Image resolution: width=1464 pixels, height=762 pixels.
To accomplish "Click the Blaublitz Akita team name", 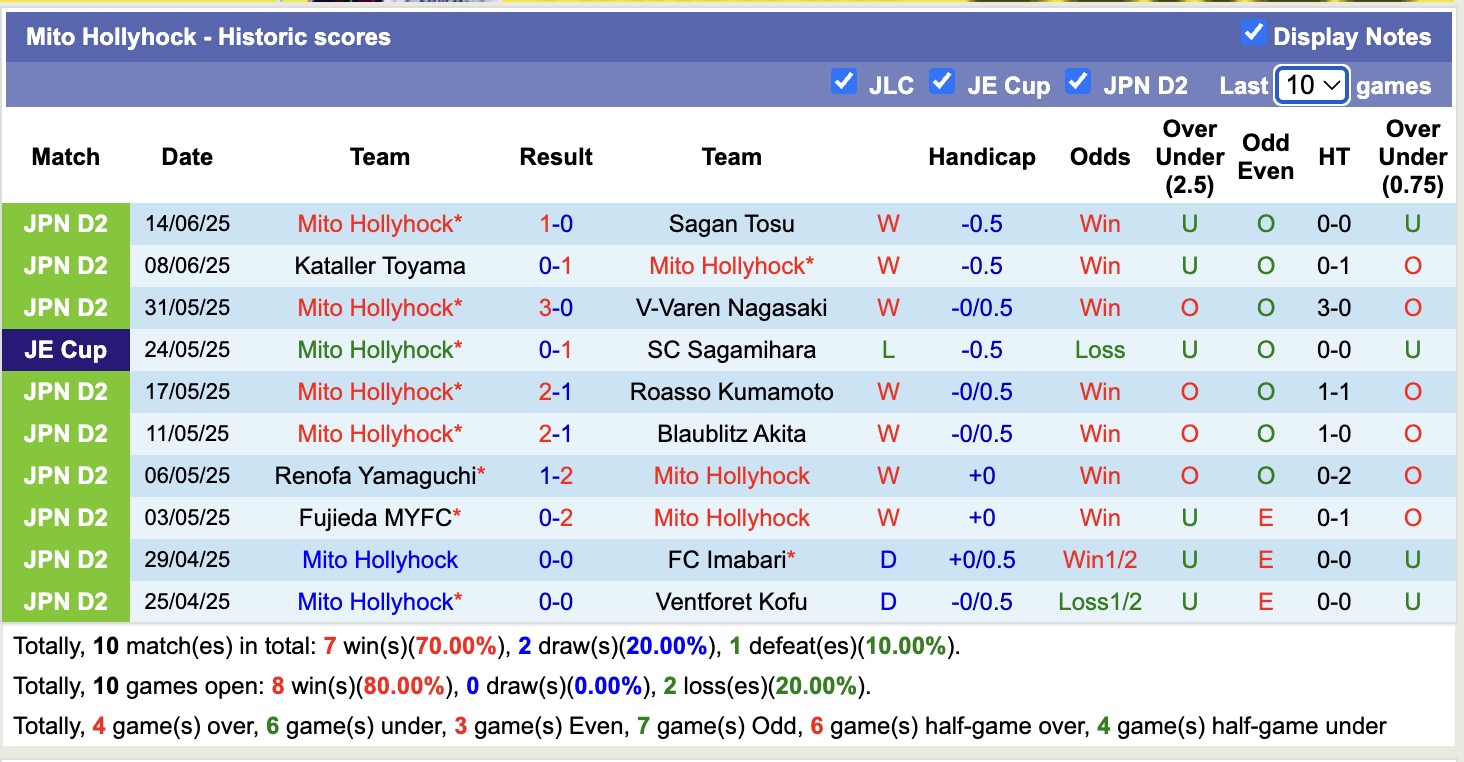I will click(731, 434).
